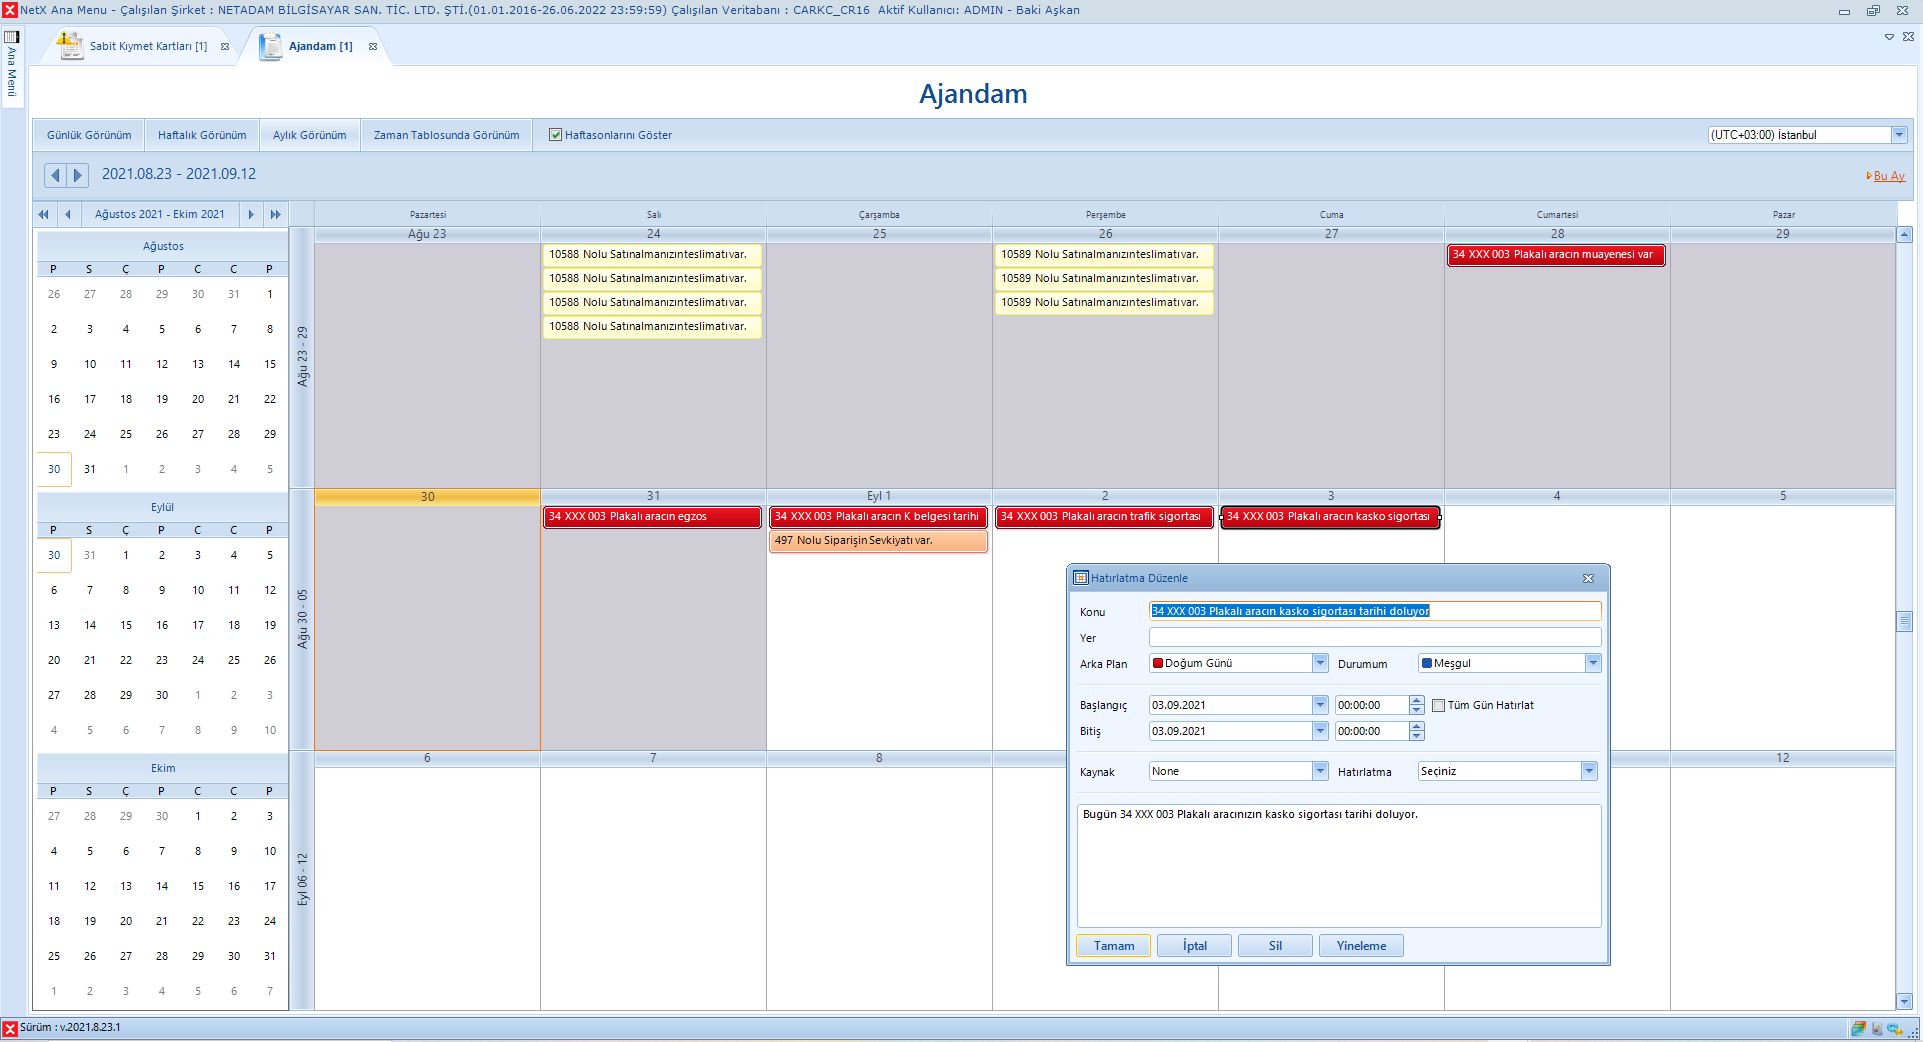Switch to Haftalık Görünüm view
1923x1042 pixels.
click(202, 135)
